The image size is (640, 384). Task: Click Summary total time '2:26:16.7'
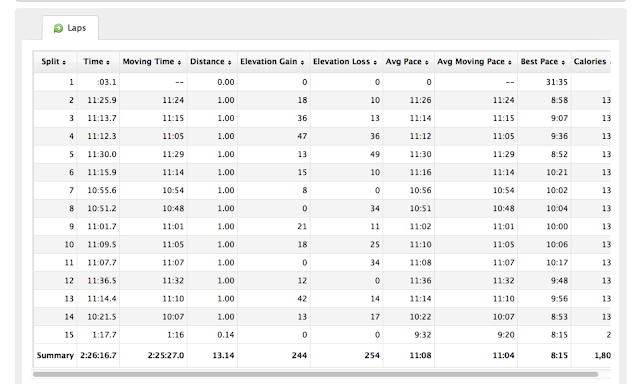98,355
